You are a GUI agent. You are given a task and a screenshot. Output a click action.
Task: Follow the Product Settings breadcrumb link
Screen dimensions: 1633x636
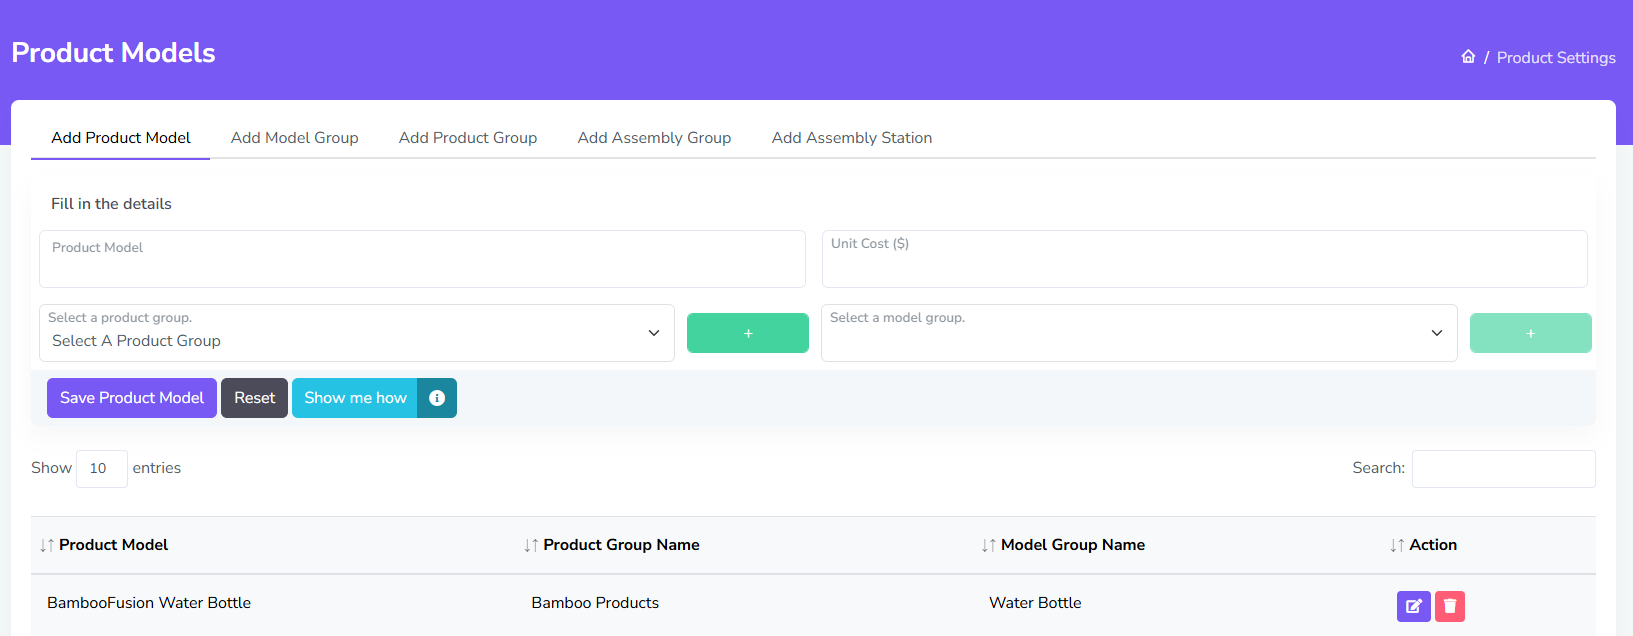[x=1555, y=58]
